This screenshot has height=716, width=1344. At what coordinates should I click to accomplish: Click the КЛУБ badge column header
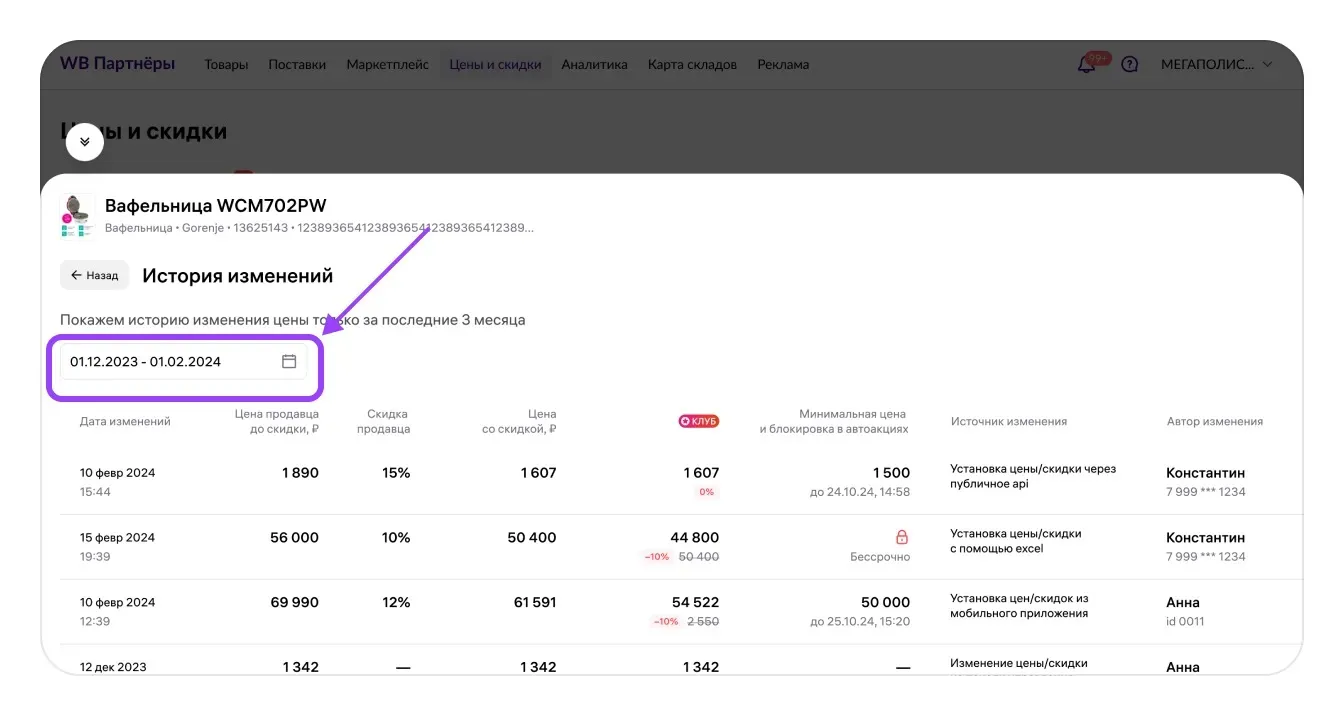click(x=699, y=421)
